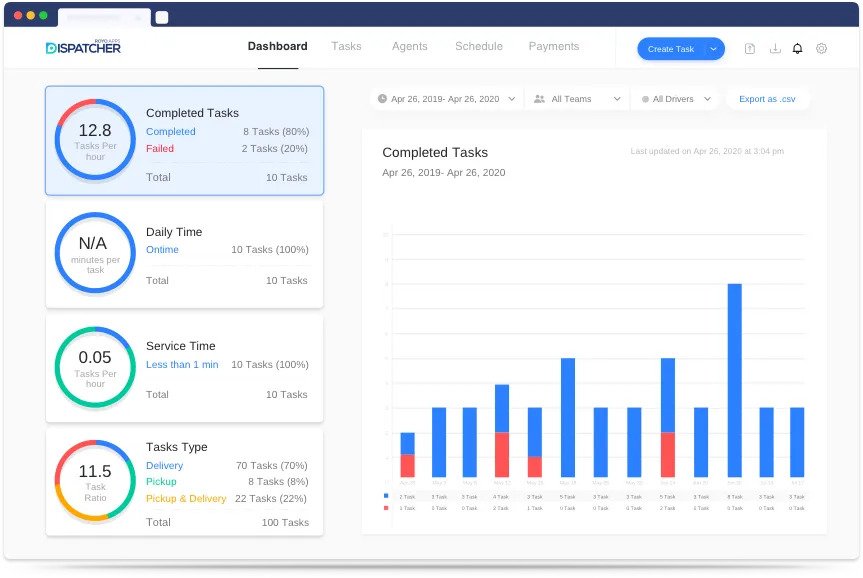Click the people icon beside All Teams
Viewport: 863px width, 578px height.
click(539, 99)
